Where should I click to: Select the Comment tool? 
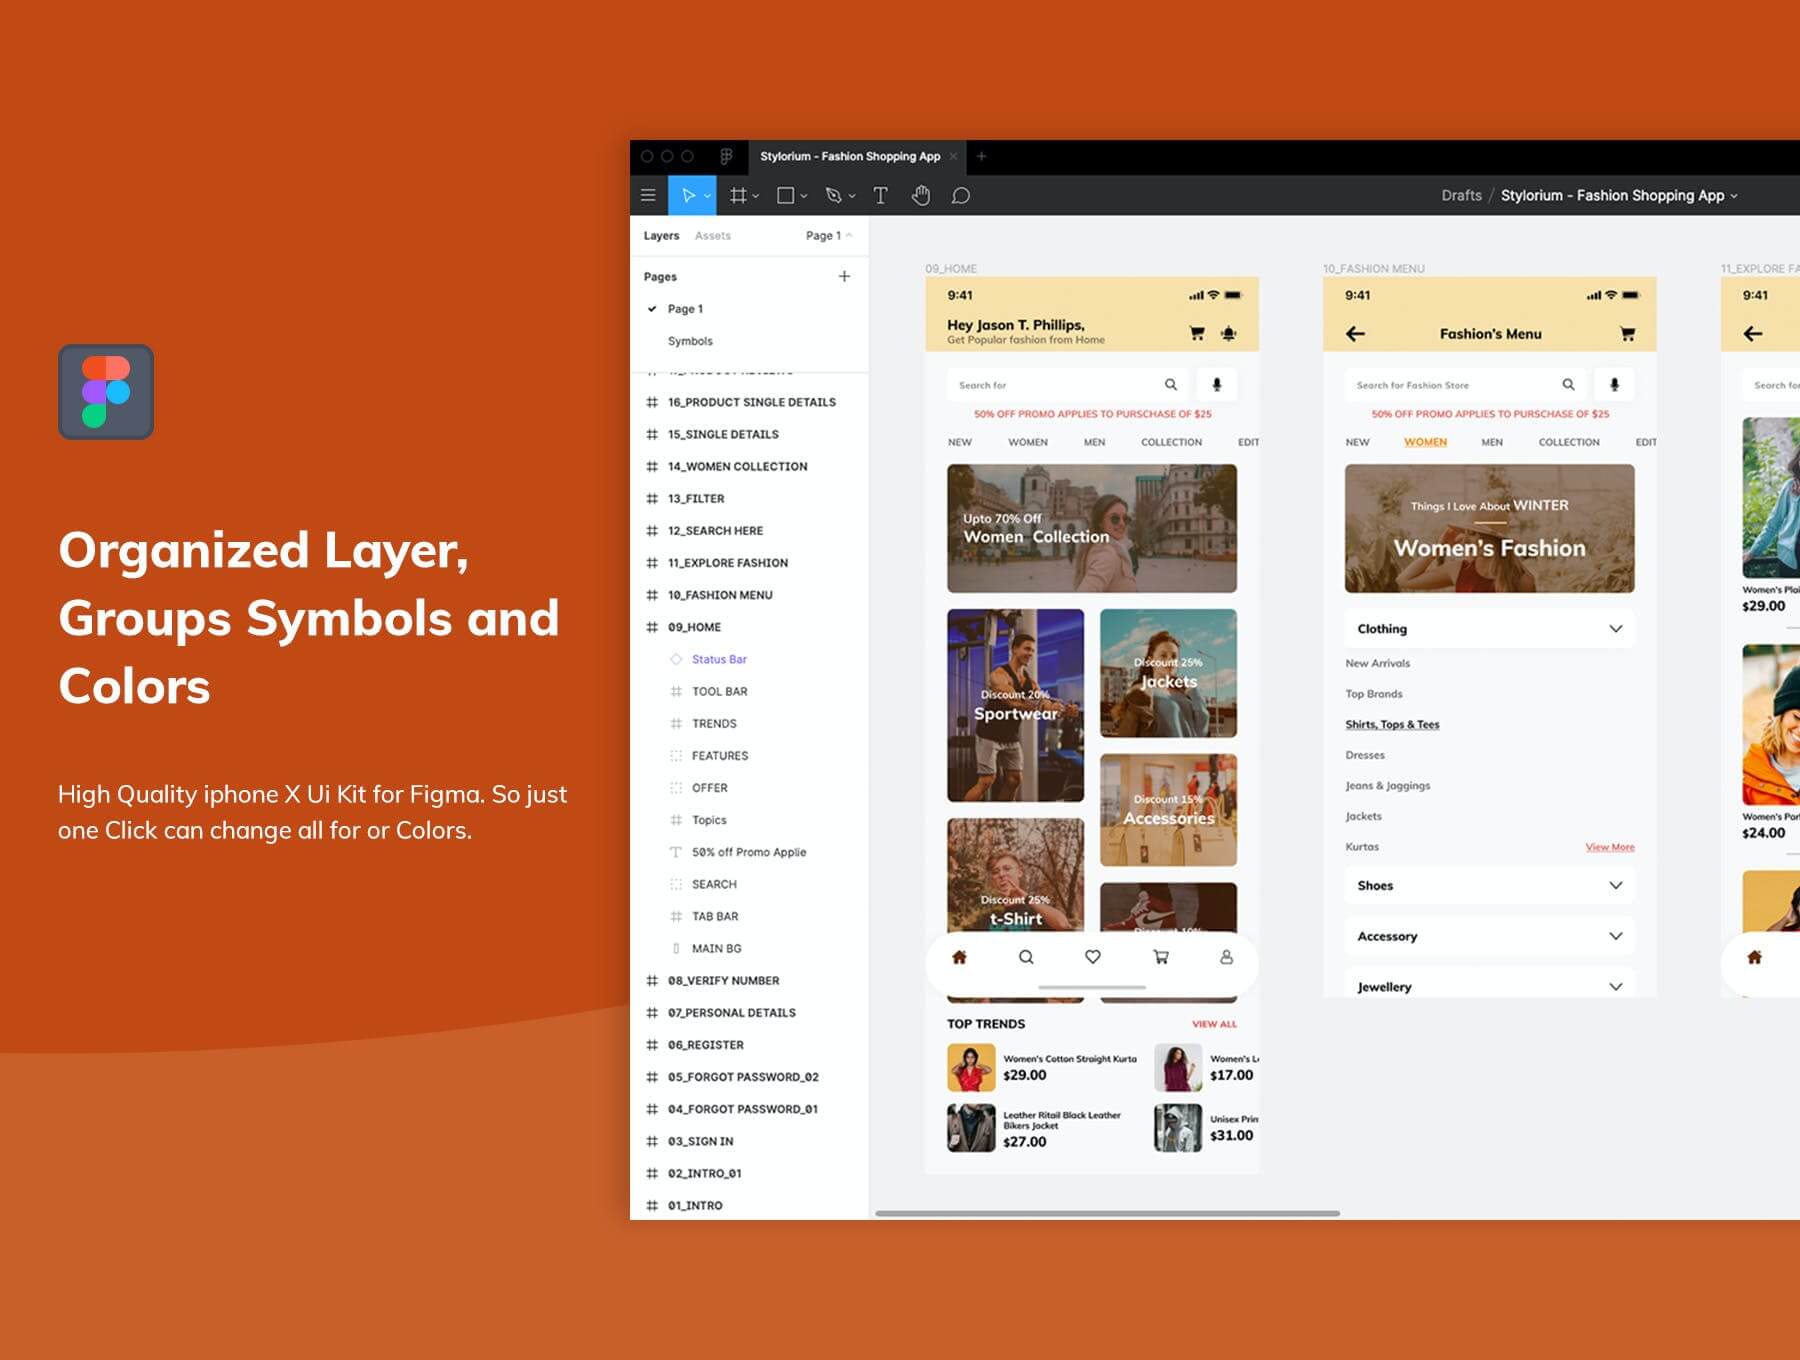[x=961, y=196]
